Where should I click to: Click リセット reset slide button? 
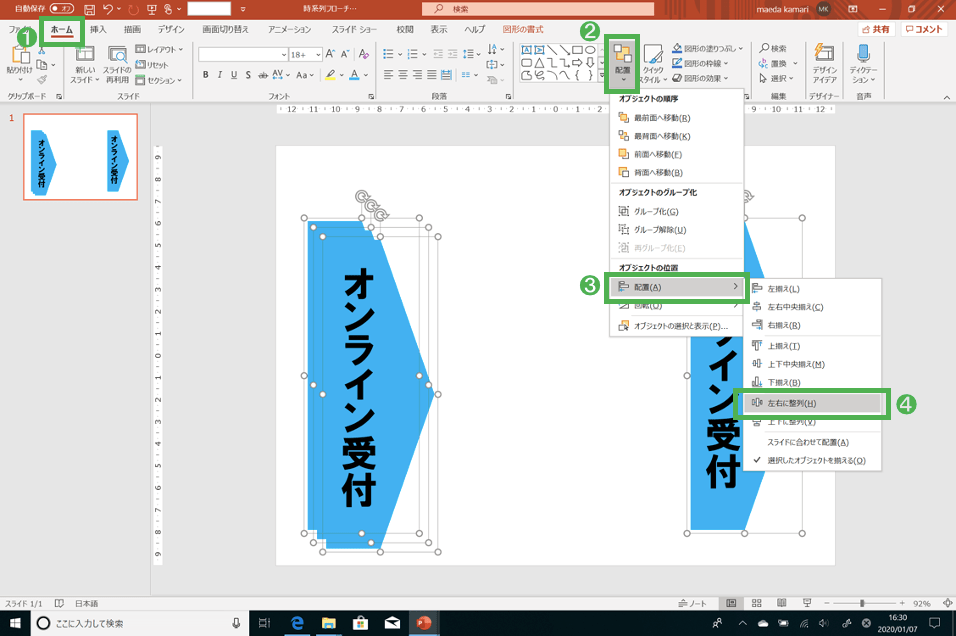[x=152, y=65]
